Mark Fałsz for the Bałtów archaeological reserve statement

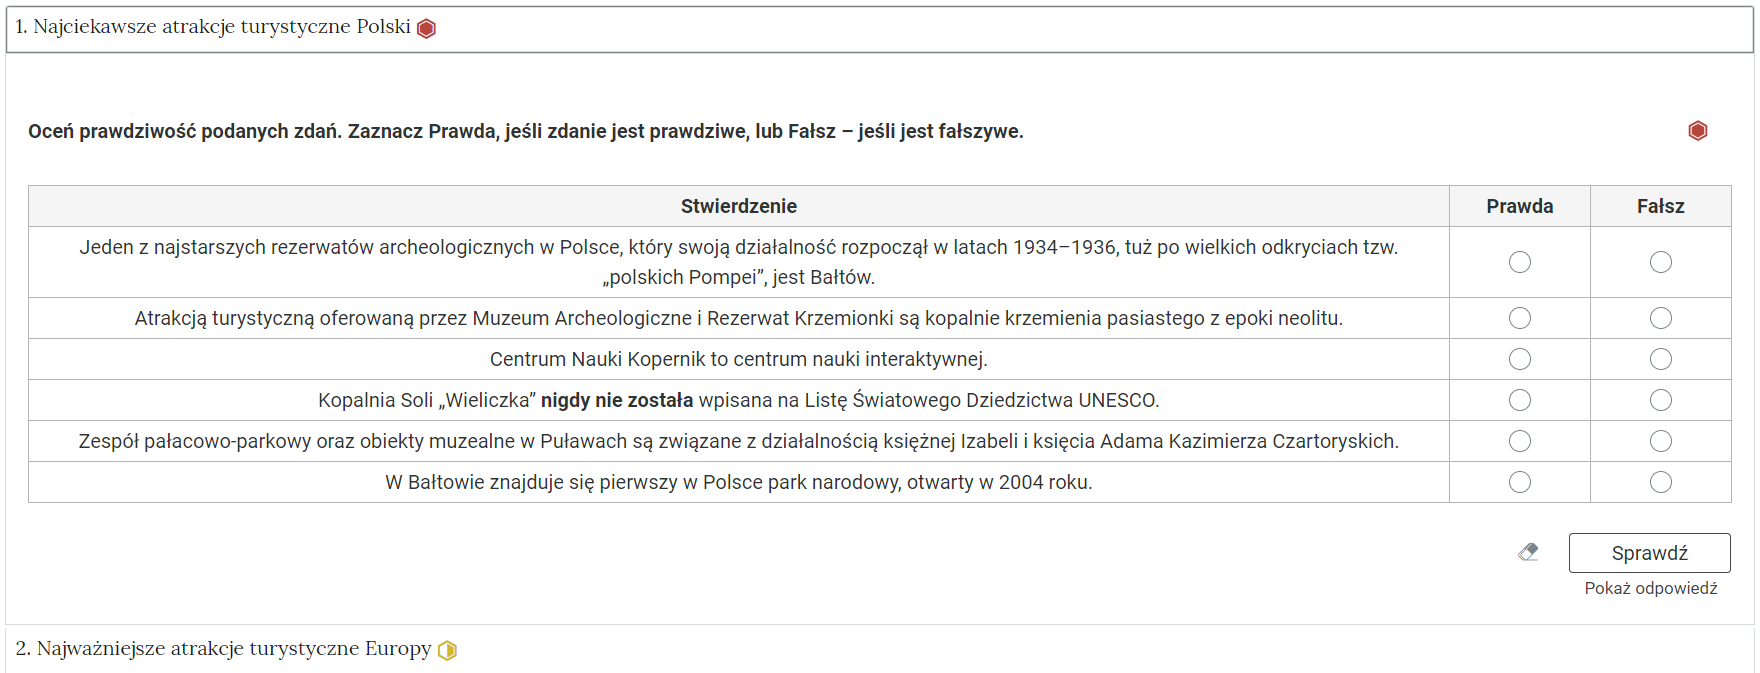click(x=1660, y=262)
